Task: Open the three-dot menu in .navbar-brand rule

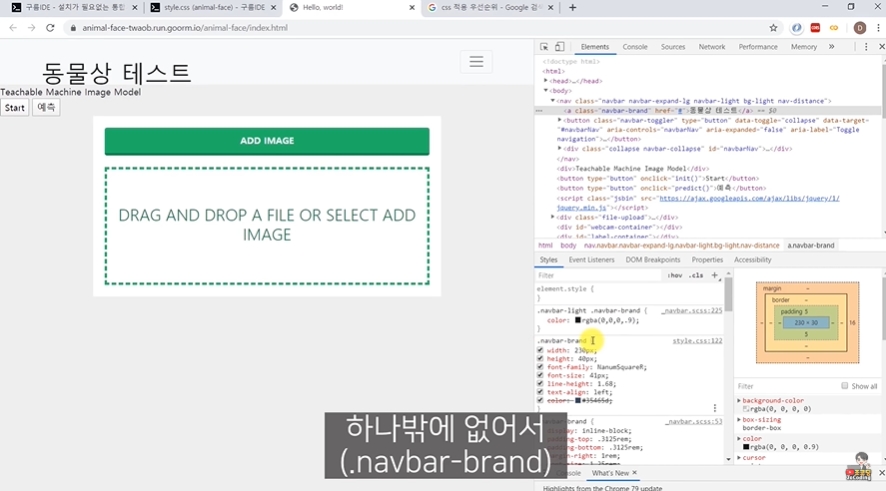Action: point(715,408)
